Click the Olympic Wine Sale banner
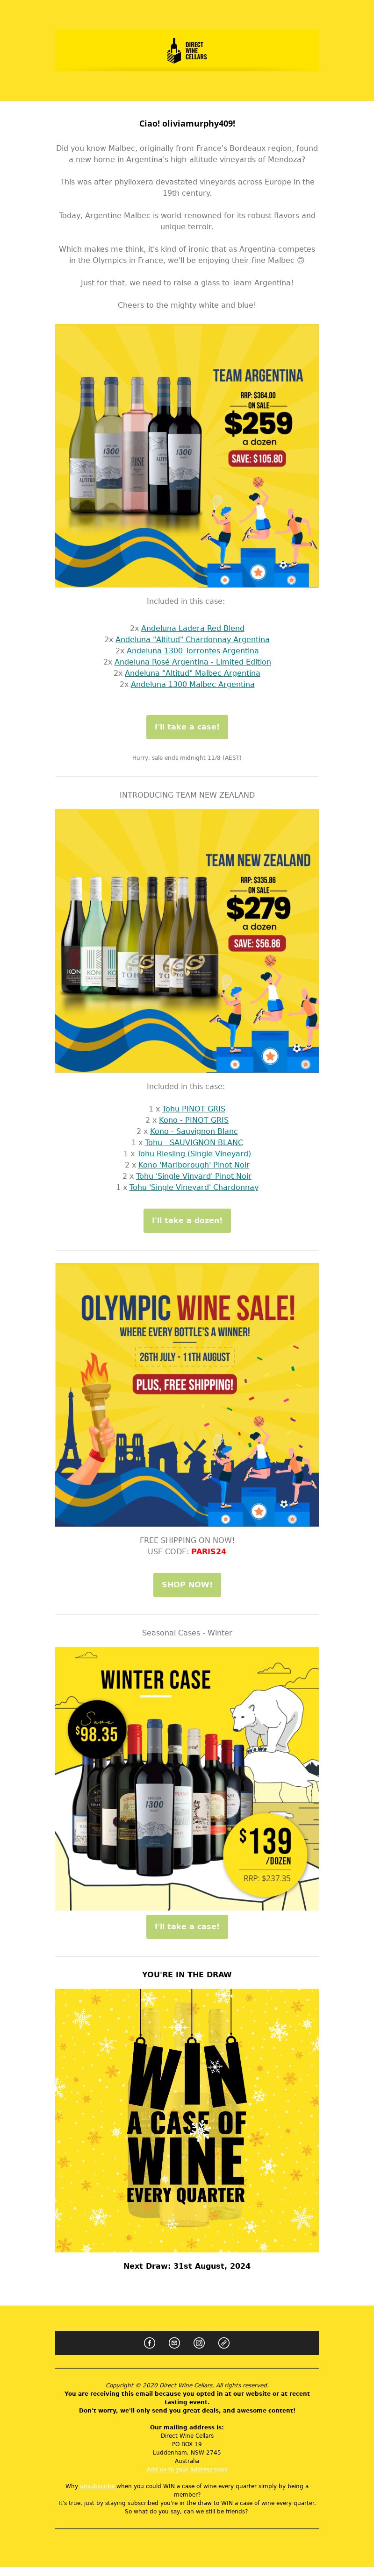 tap(187, 1394)
